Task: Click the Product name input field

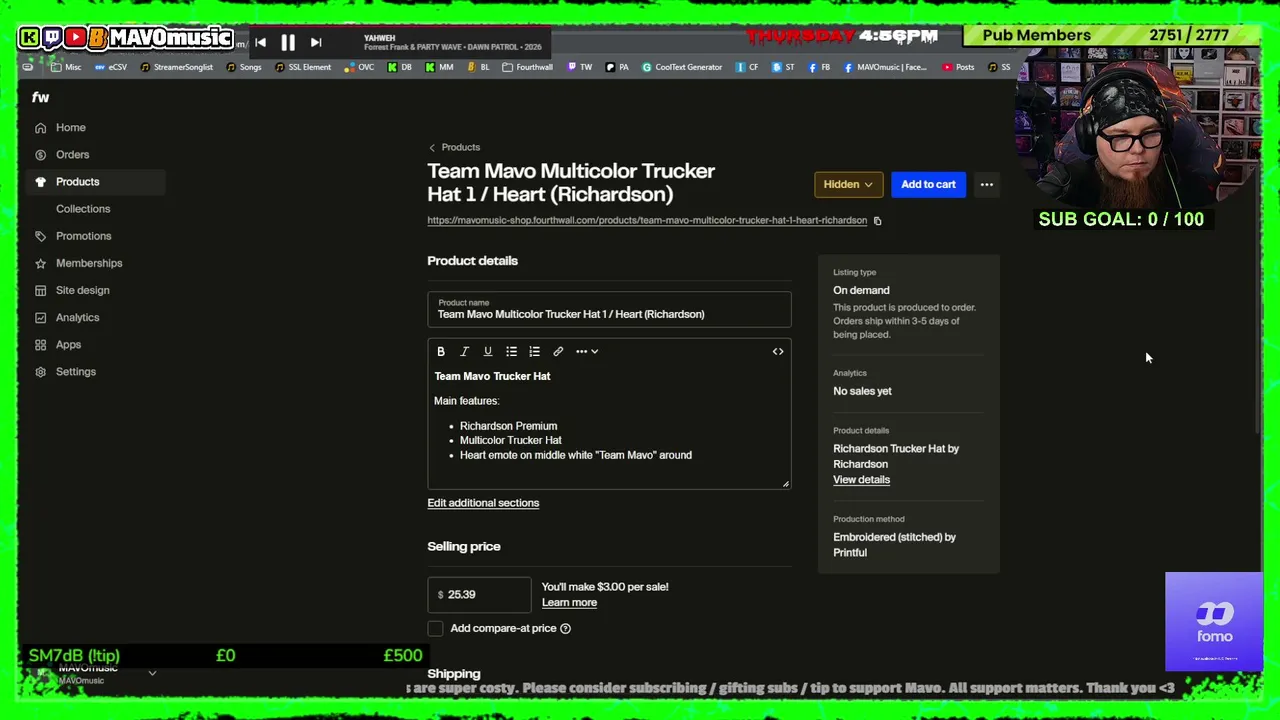Action: pos(609,309)
